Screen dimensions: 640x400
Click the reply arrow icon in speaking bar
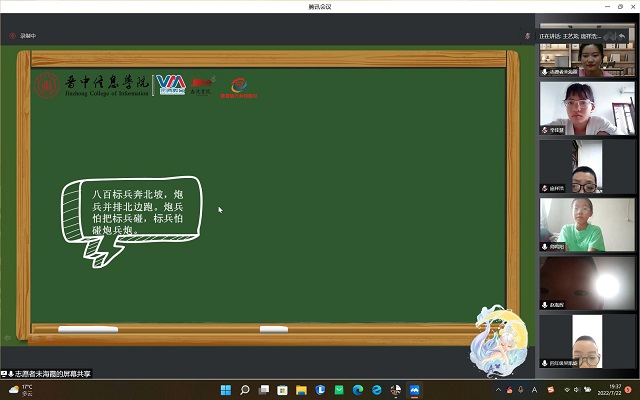coord(621,36)
